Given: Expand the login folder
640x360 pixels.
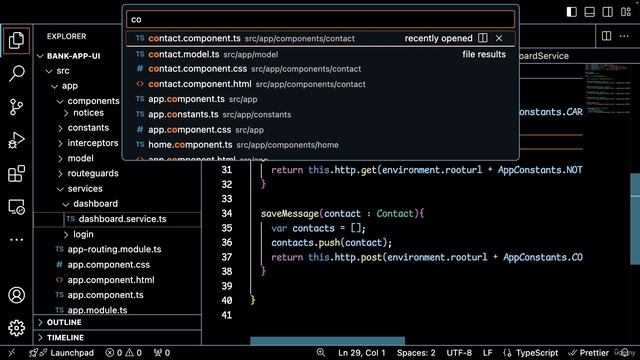Looking at the screenshot, I should pos(66,234).
